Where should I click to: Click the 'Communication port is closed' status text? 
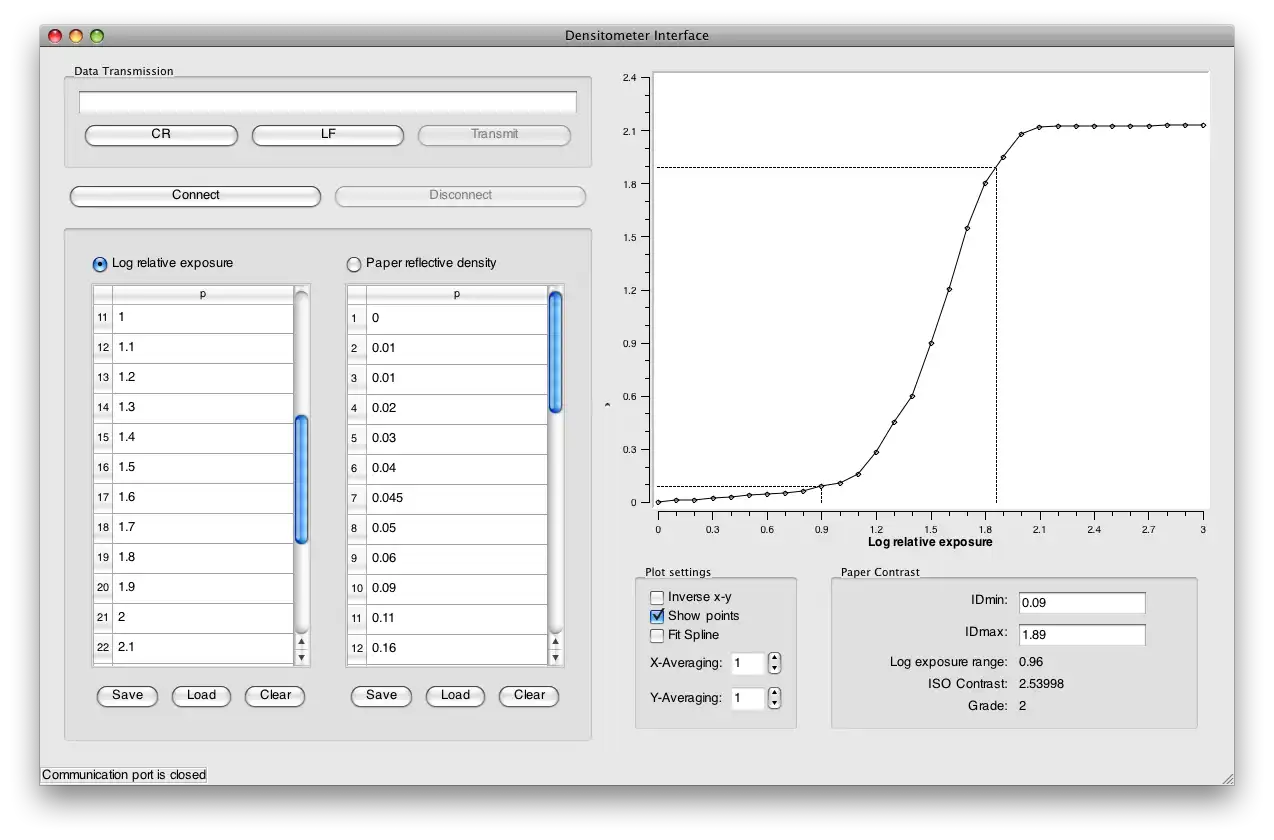[x=124, y=775]
